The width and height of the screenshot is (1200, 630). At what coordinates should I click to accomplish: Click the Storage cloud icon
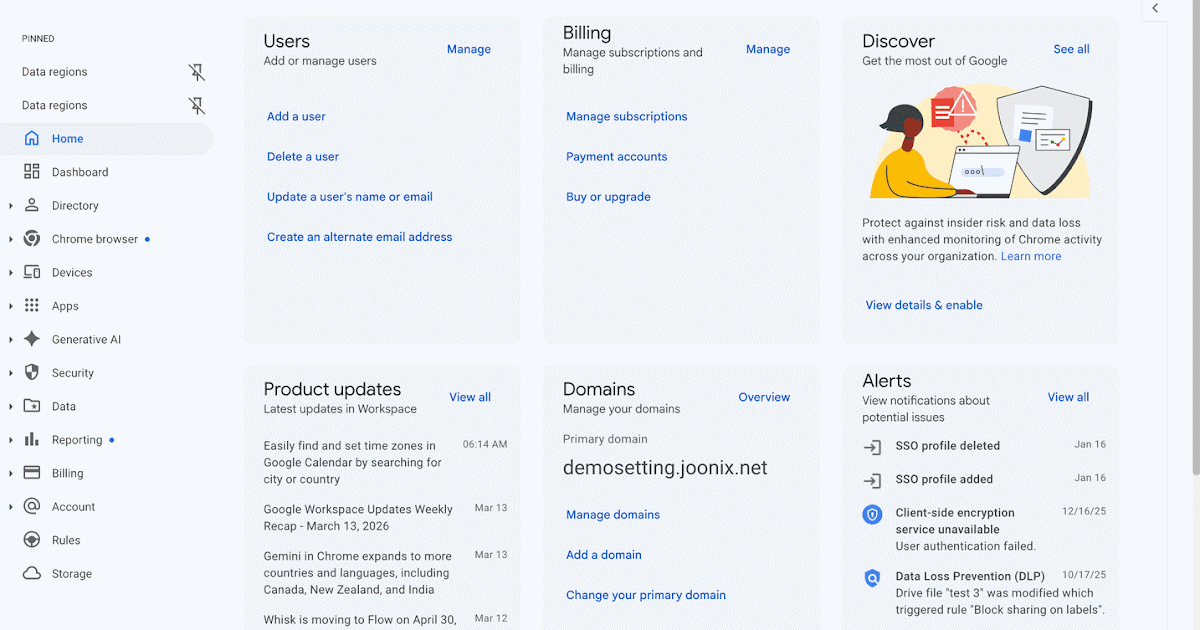point(32,574)
